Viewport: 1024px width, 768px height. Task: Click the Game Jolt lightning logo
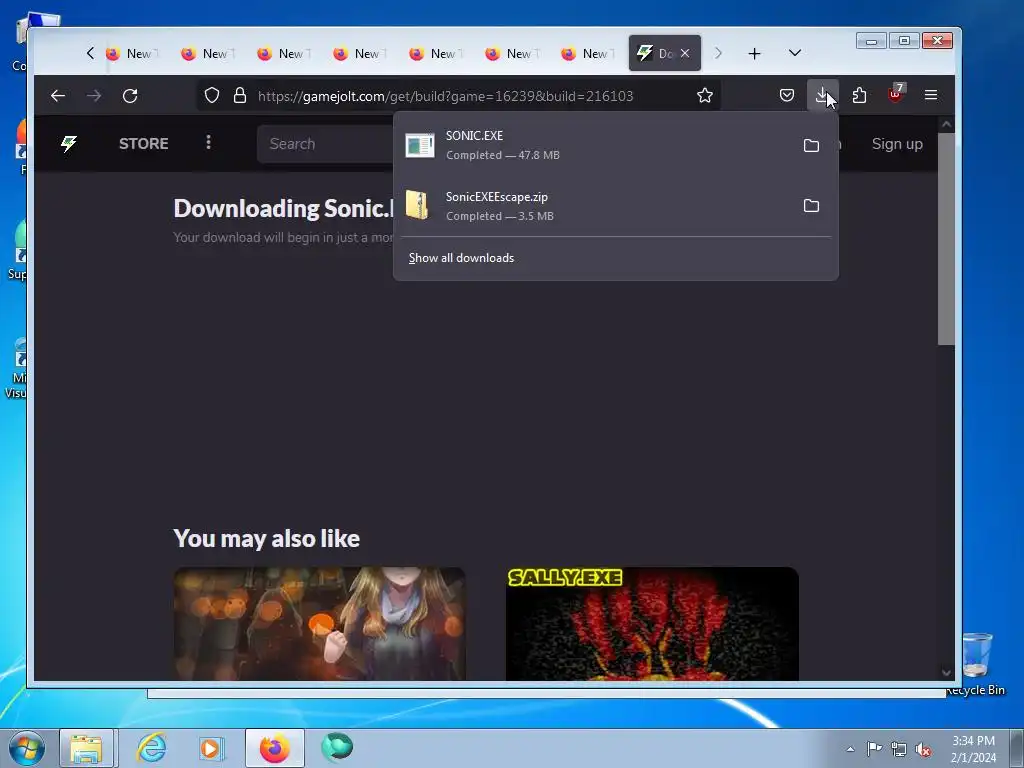coord(69,144)
